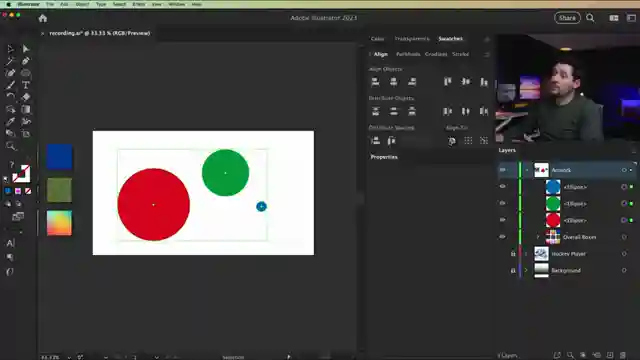Switch to the Transparency tab
Viewport: 640px width, 360px height.
coord(412,39)
